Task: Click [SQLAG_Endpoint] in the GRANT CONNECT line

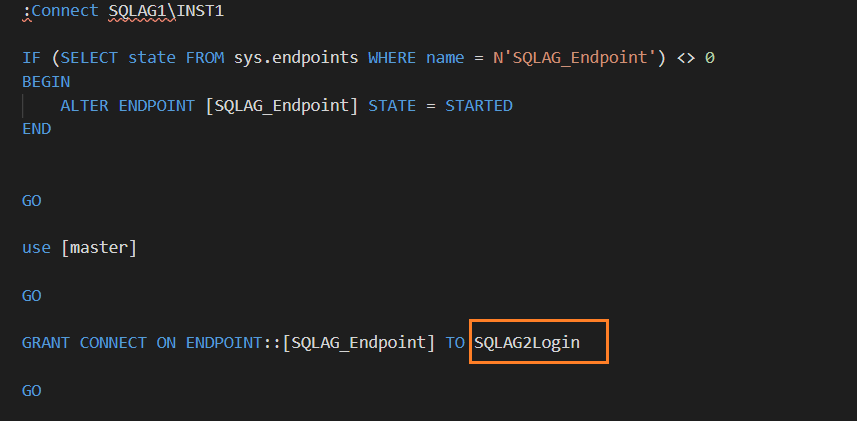Action: (x=358, y=343)
